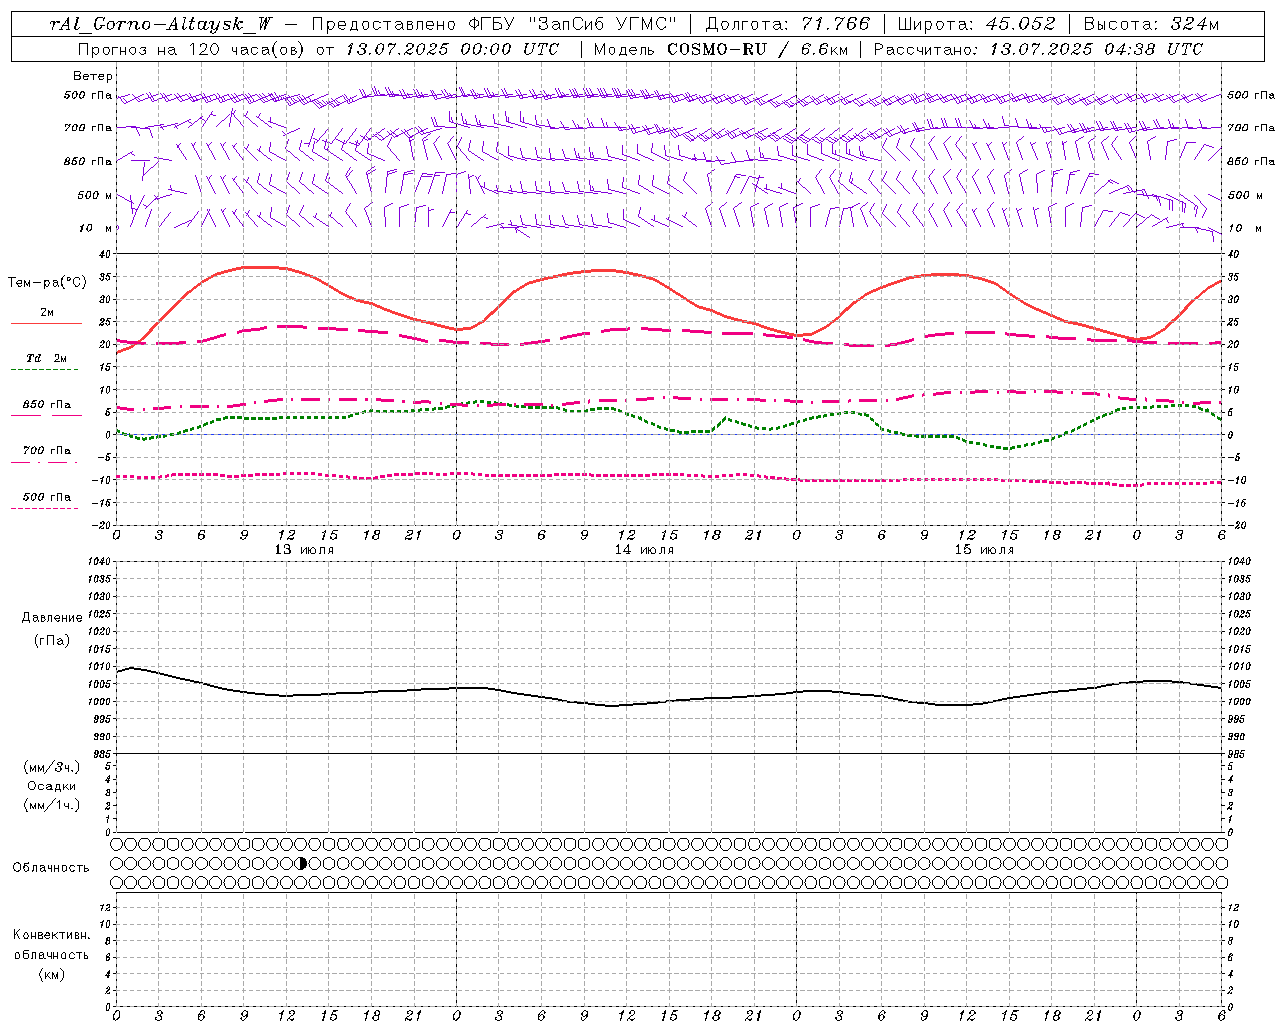This screenshot has width=1280, height=1024.
Task: Select the Прогноз на 120 часа(ов) text
Action: click(x=192, y=49)
